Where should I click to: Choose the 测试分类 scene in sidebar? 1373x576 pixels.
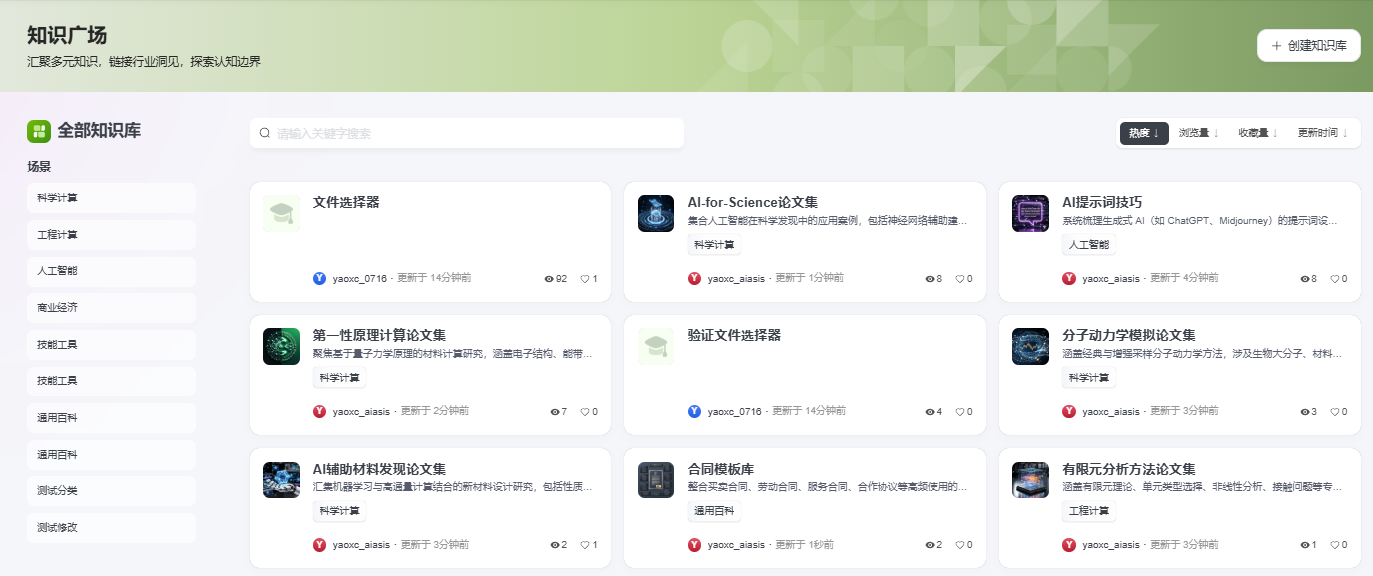coord(111,491)
